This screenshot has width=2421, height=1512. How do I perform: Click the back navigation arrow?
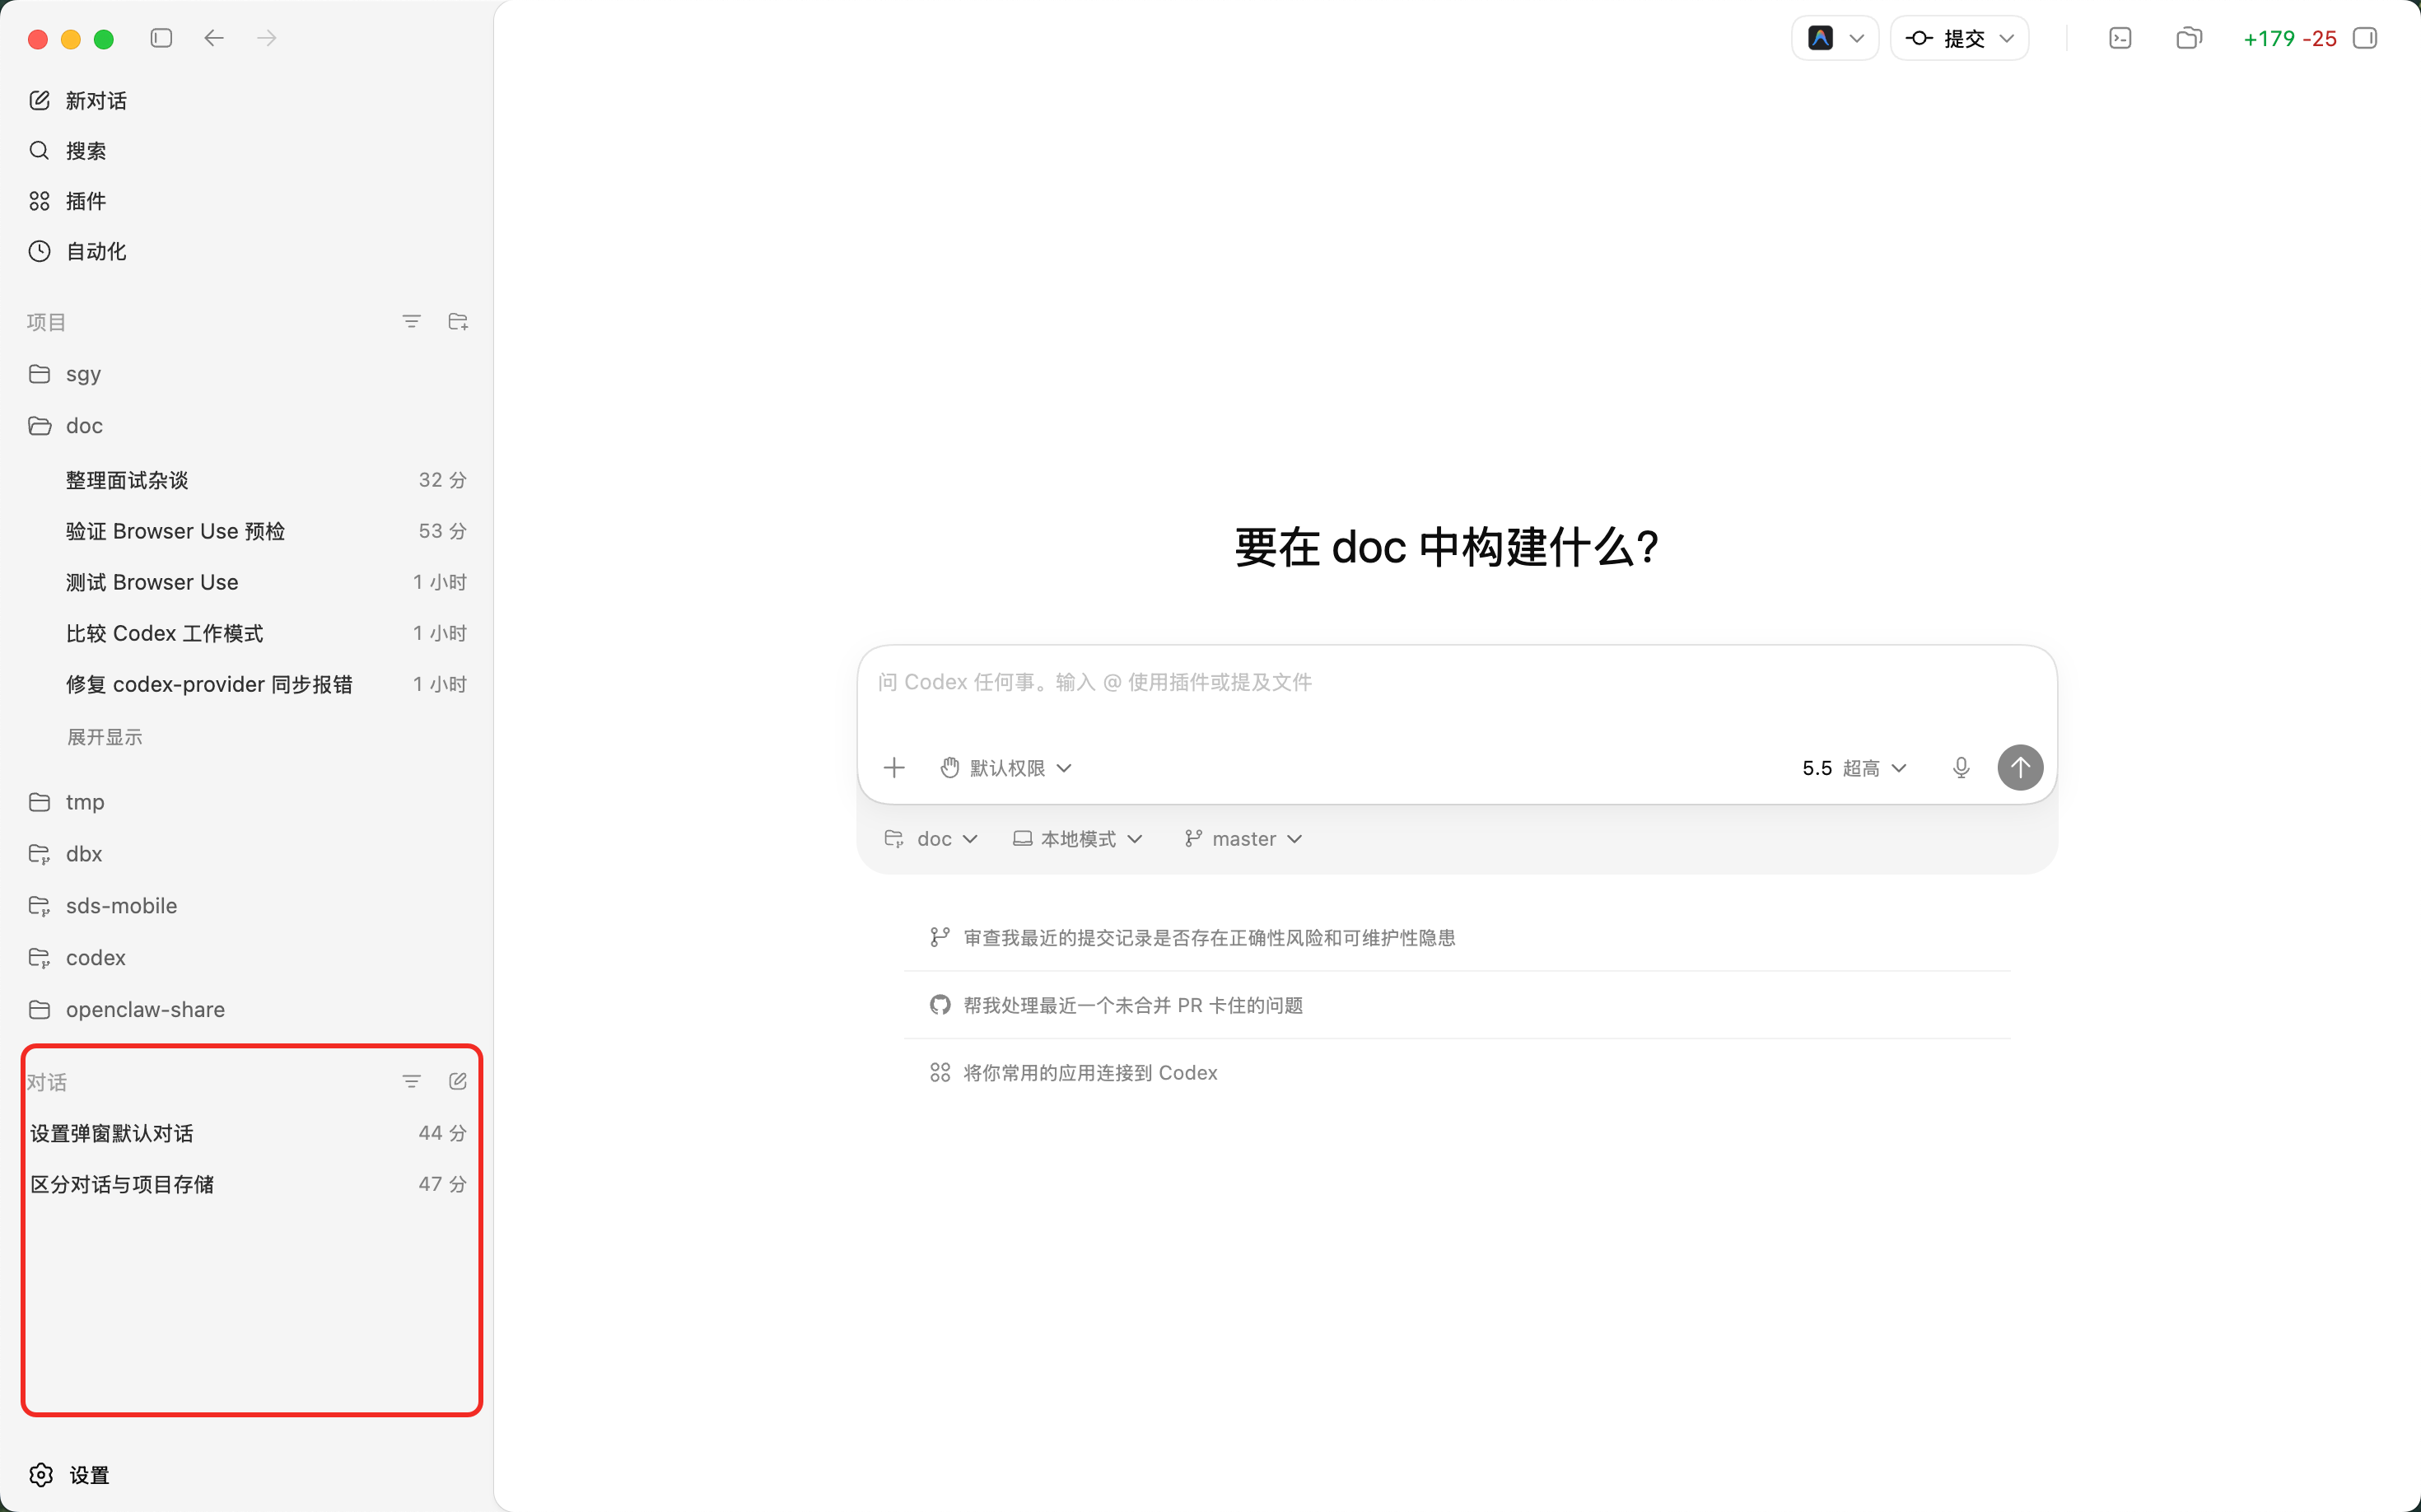(213, 37)
